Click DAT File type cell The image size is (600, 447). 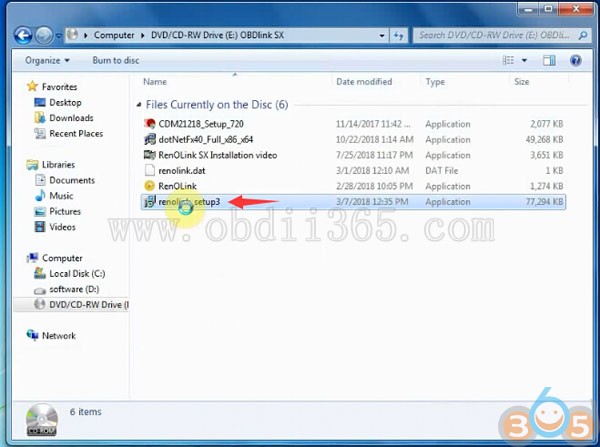point(442,170)
